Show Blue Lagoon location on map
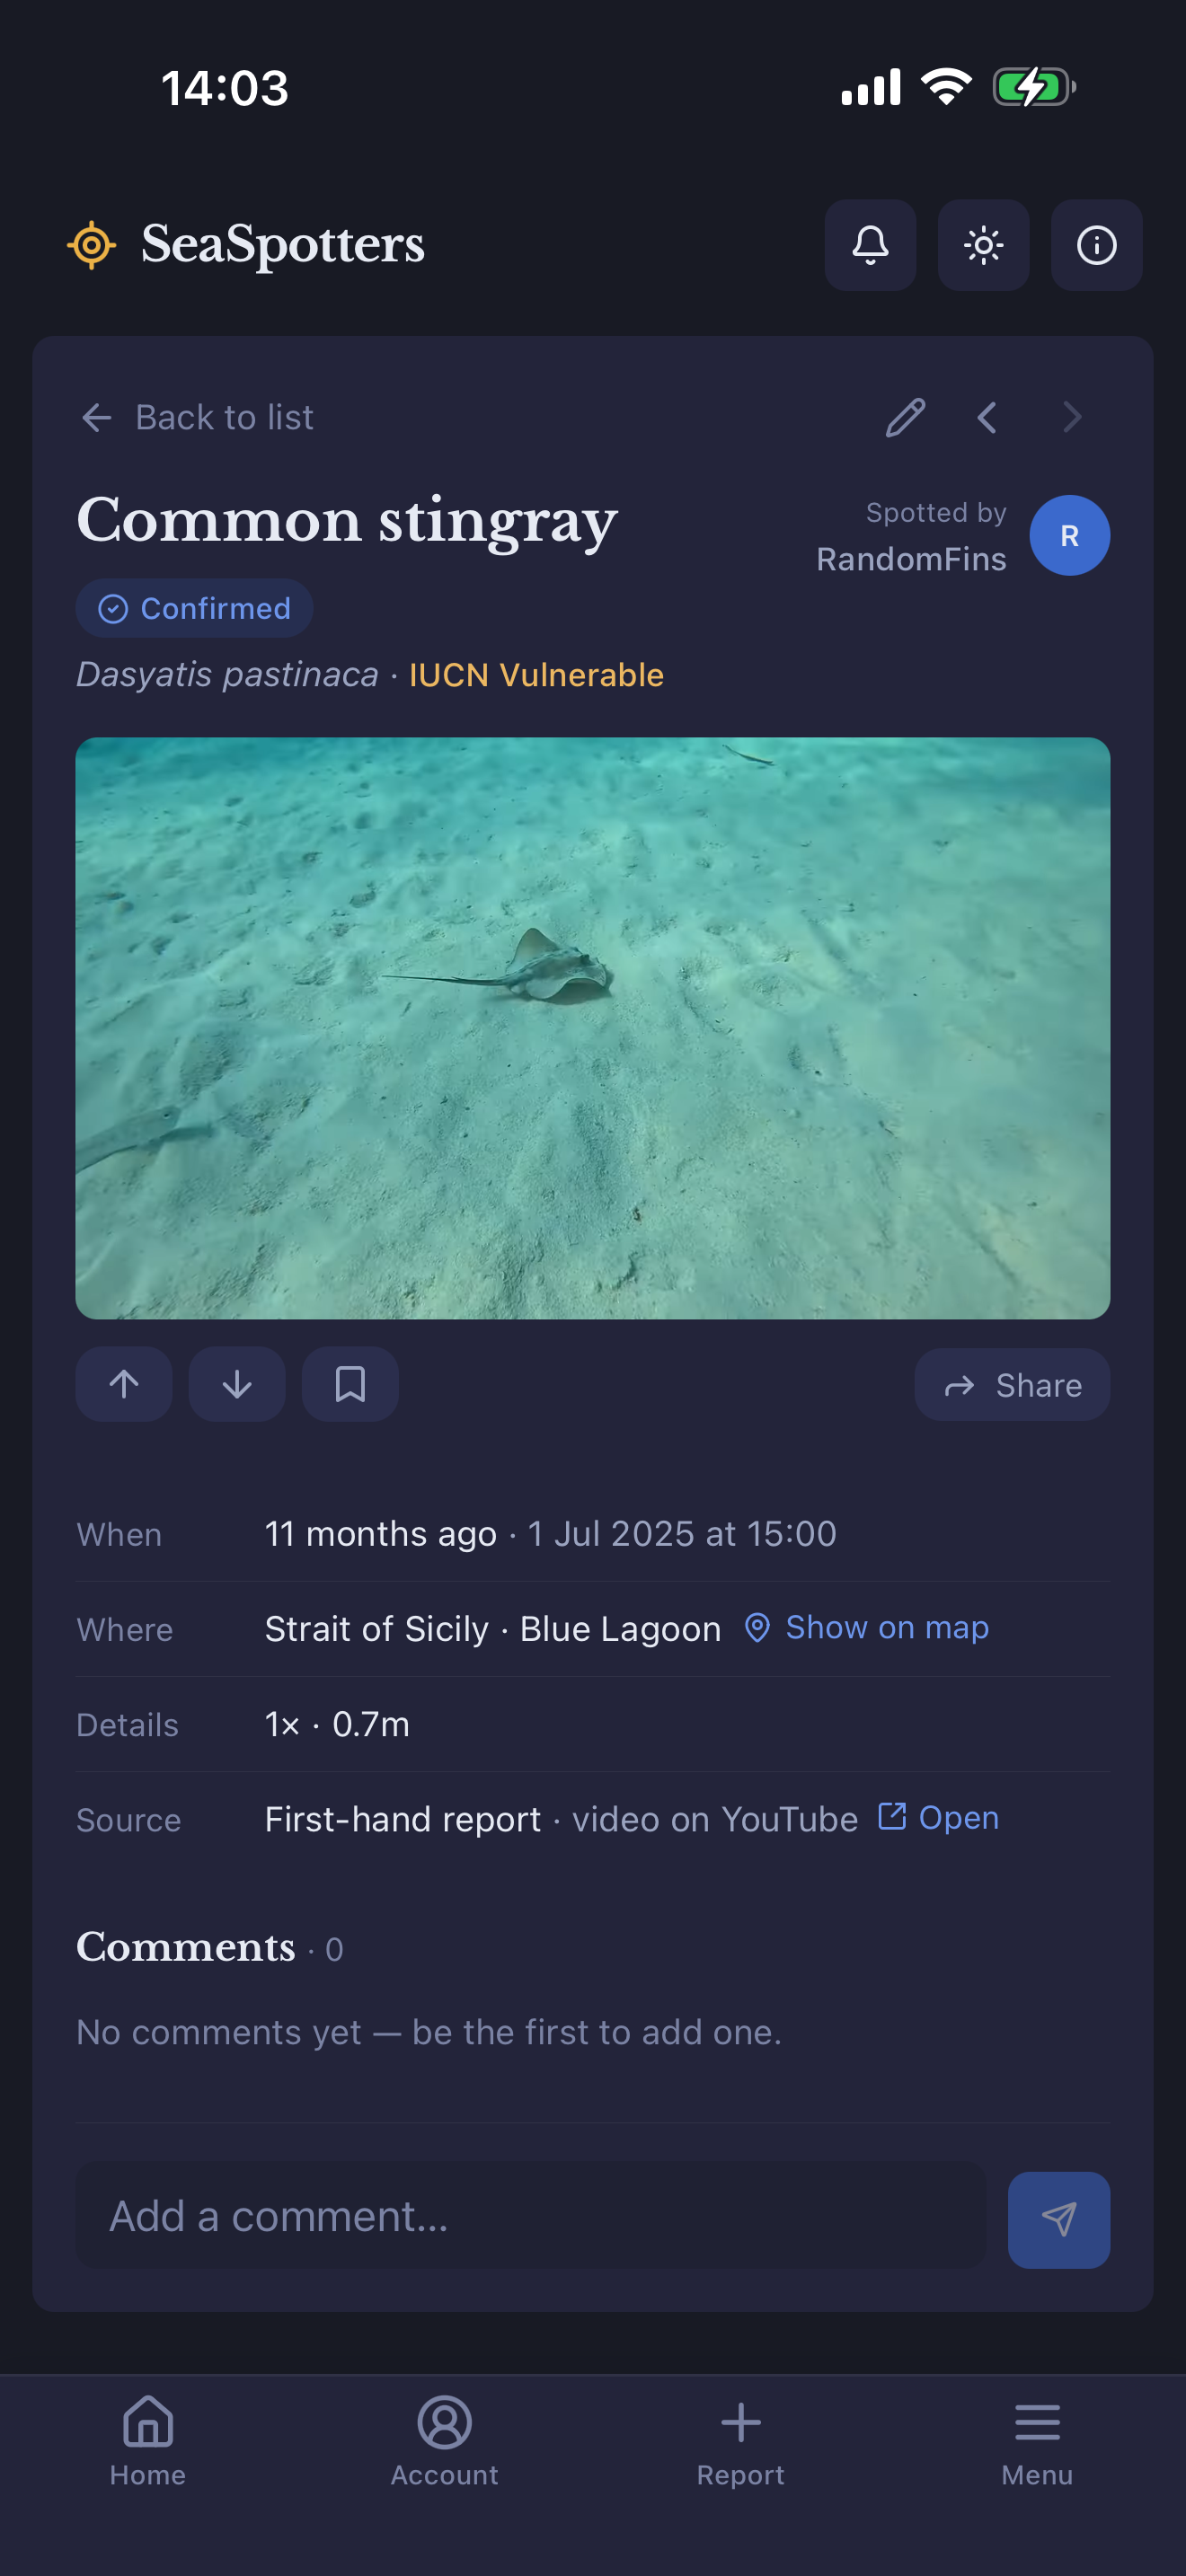This screenshot has width=1186, height=2576. 866,1627
